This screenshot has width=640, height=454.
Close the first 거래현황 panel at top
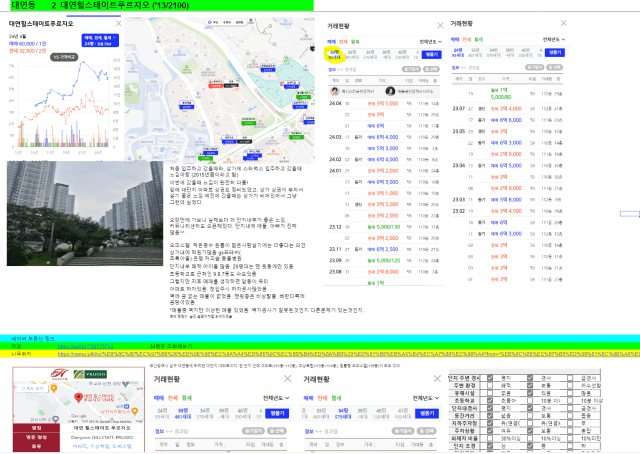tap(440, 26)
